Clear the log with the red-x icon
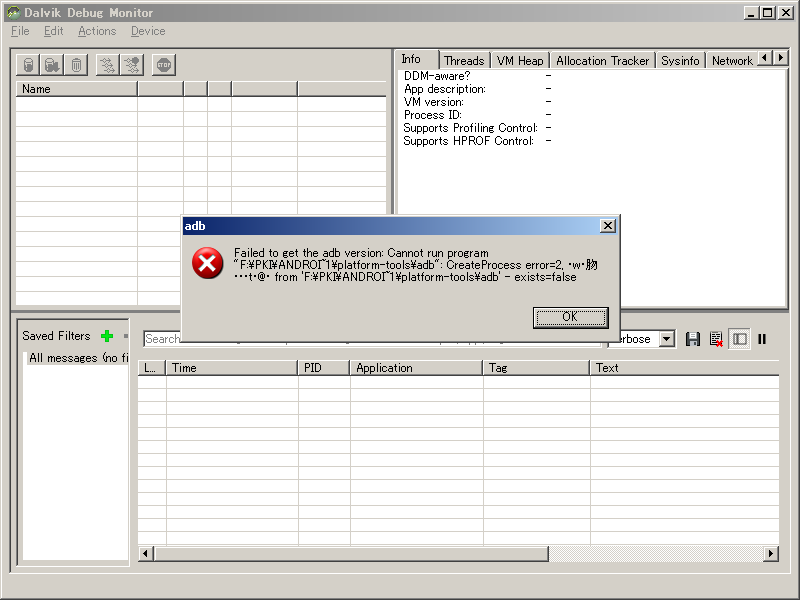The width and height of the screenshot is (800, 600). click(x=716, y=339)
